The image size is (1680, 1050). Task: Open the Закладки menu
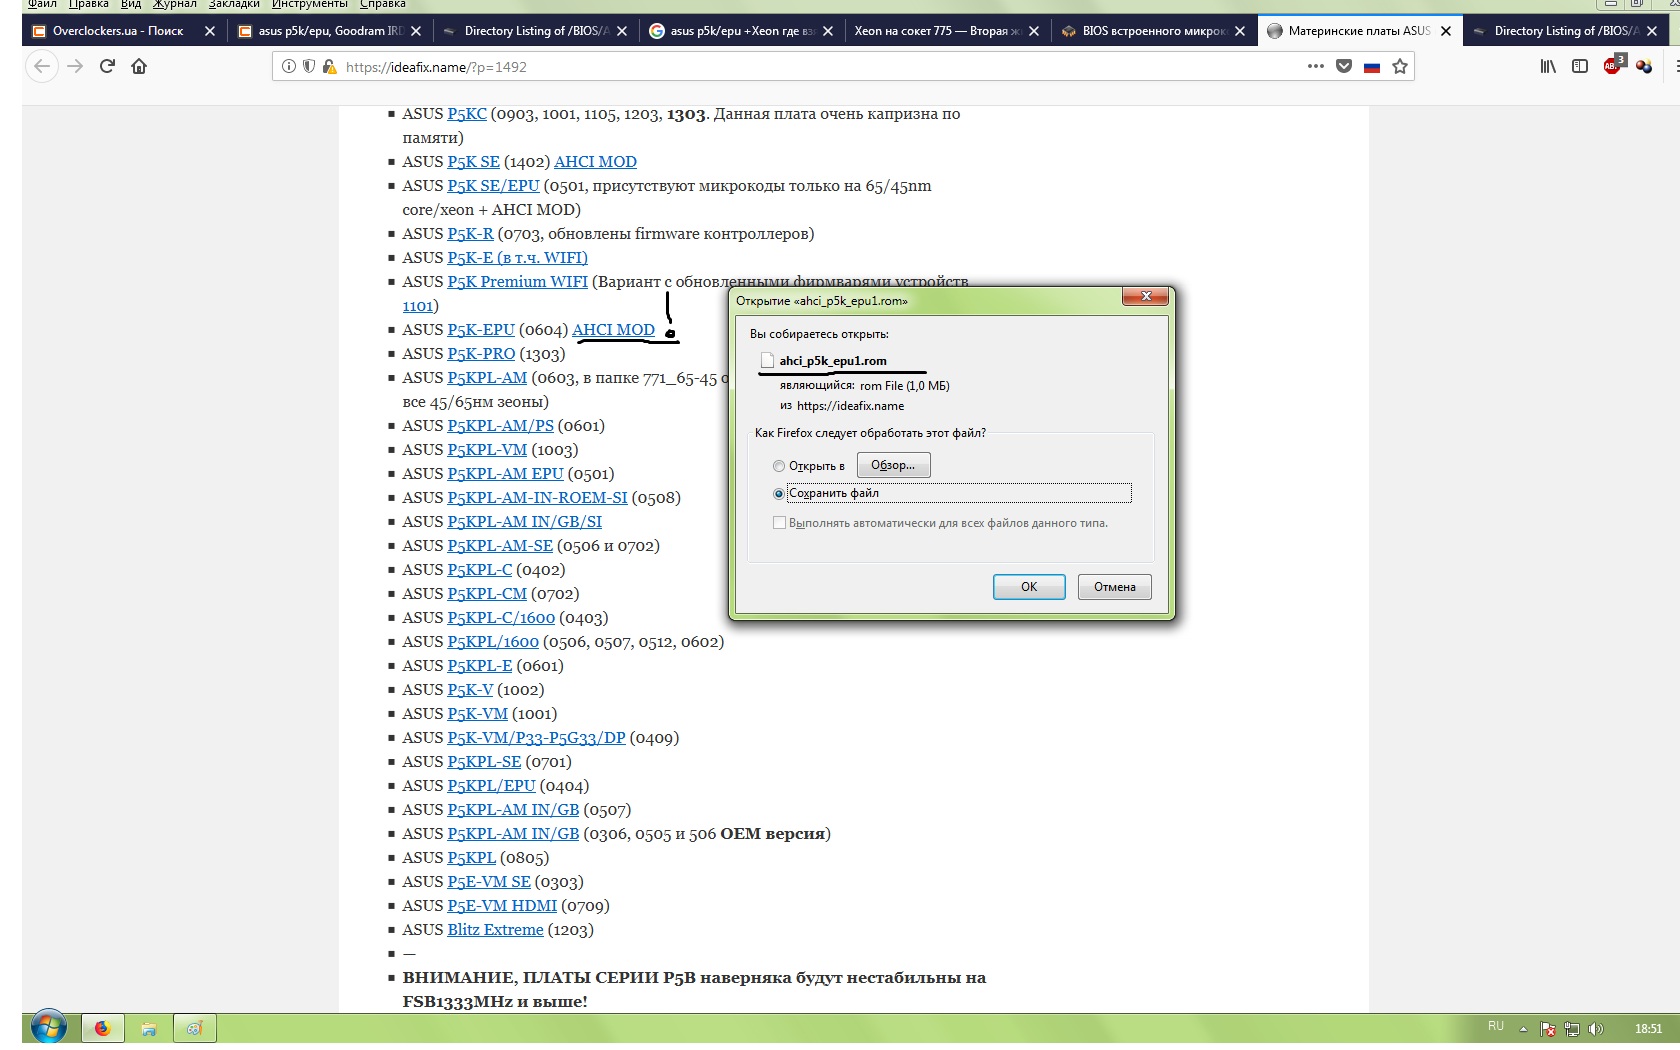(234, 5)
